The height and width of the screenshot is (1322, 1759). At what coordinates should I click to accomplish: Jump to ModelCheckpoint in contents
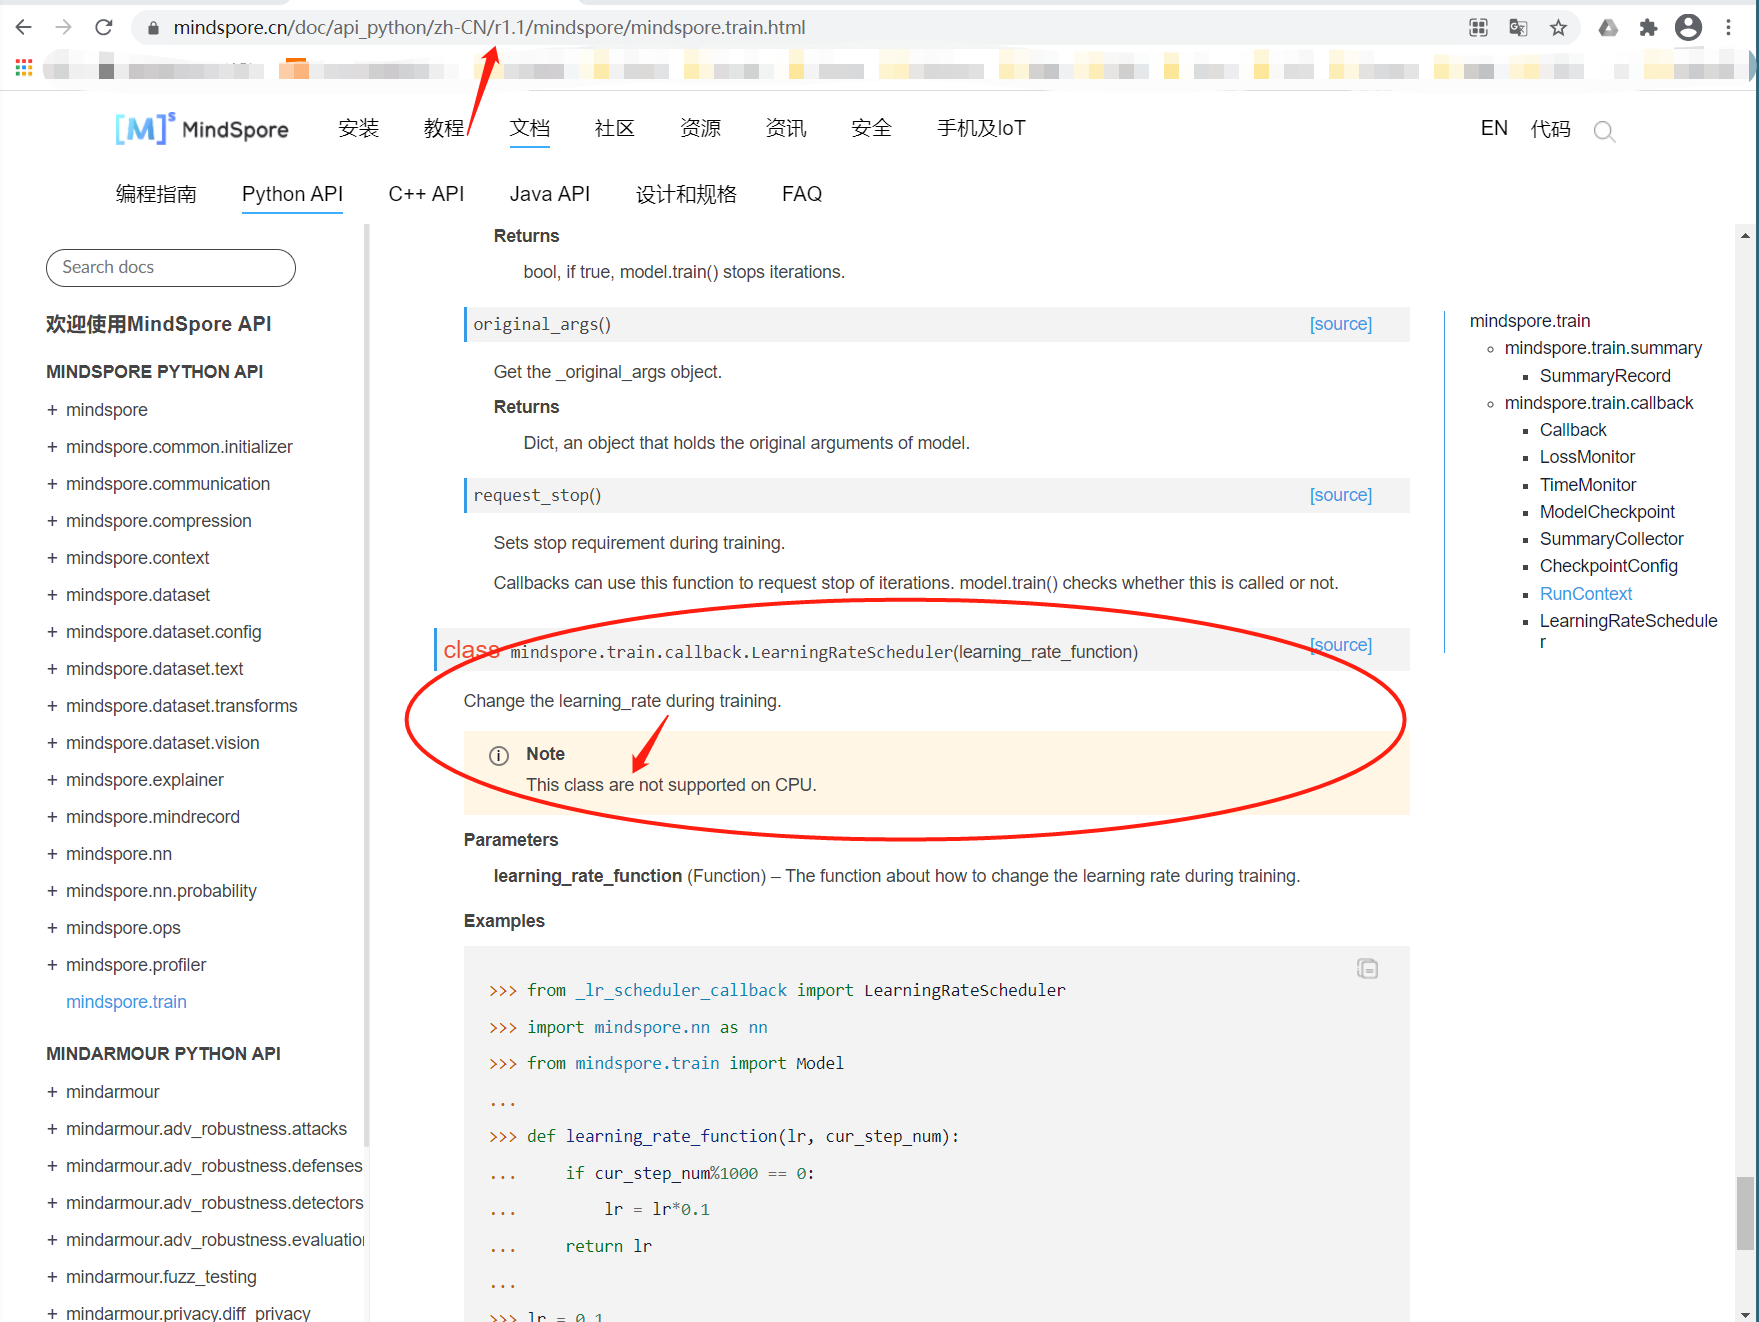(1607, 512)
